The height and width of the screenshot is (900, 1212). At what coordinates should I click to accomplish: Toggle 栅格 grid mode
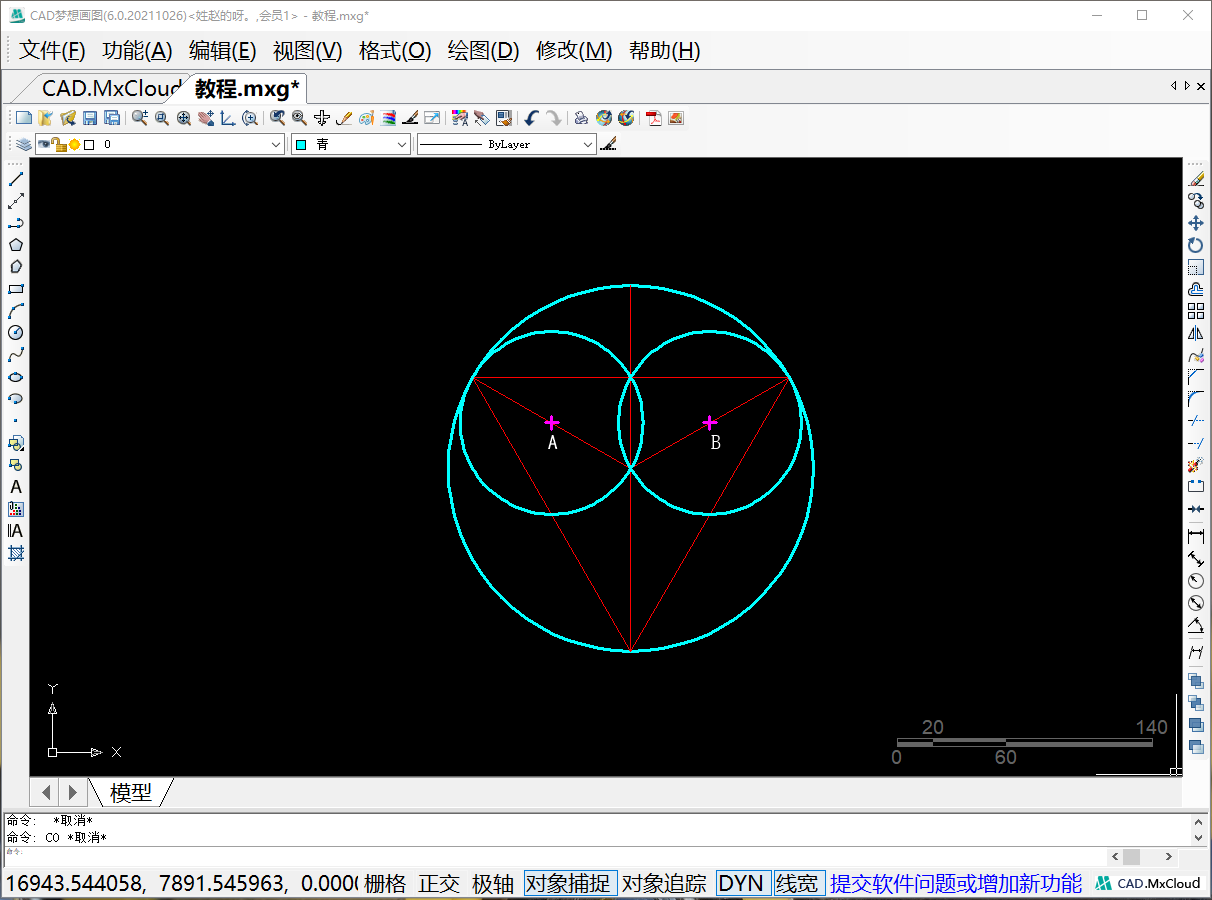[x=385, y=883]
